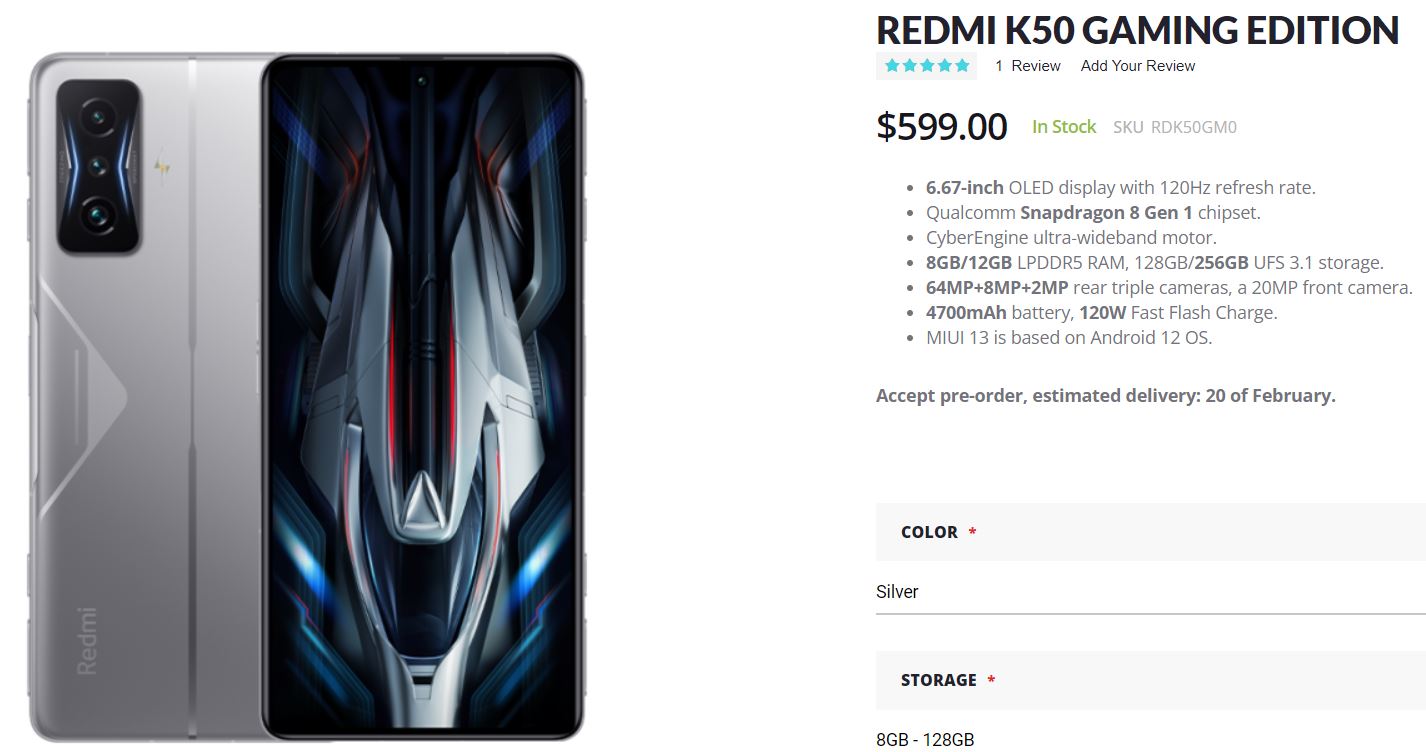Screen dimensions: 1426x752
Task: Click the Redmi logo on the phone back
Action: point(87,639)
